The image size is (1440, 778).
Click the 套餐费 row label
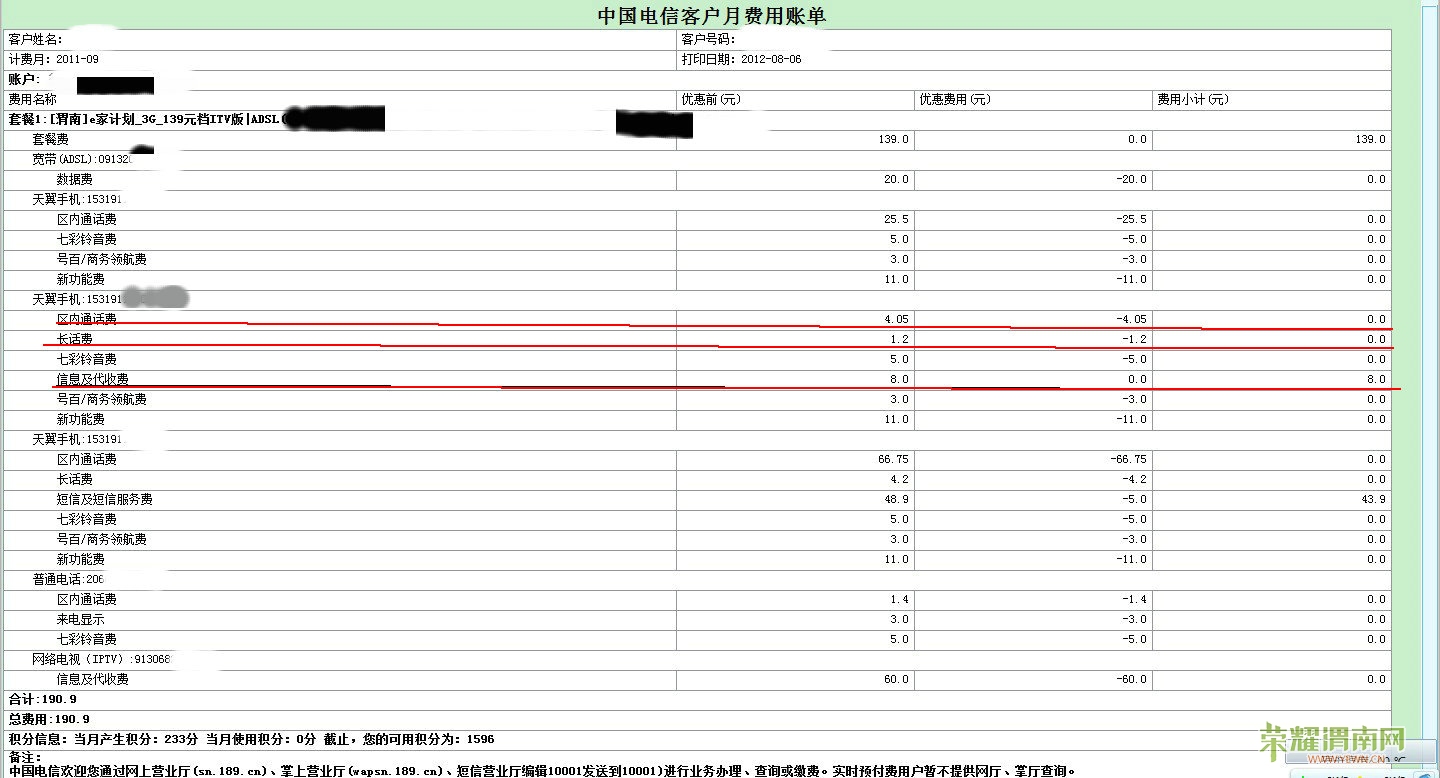51,140
